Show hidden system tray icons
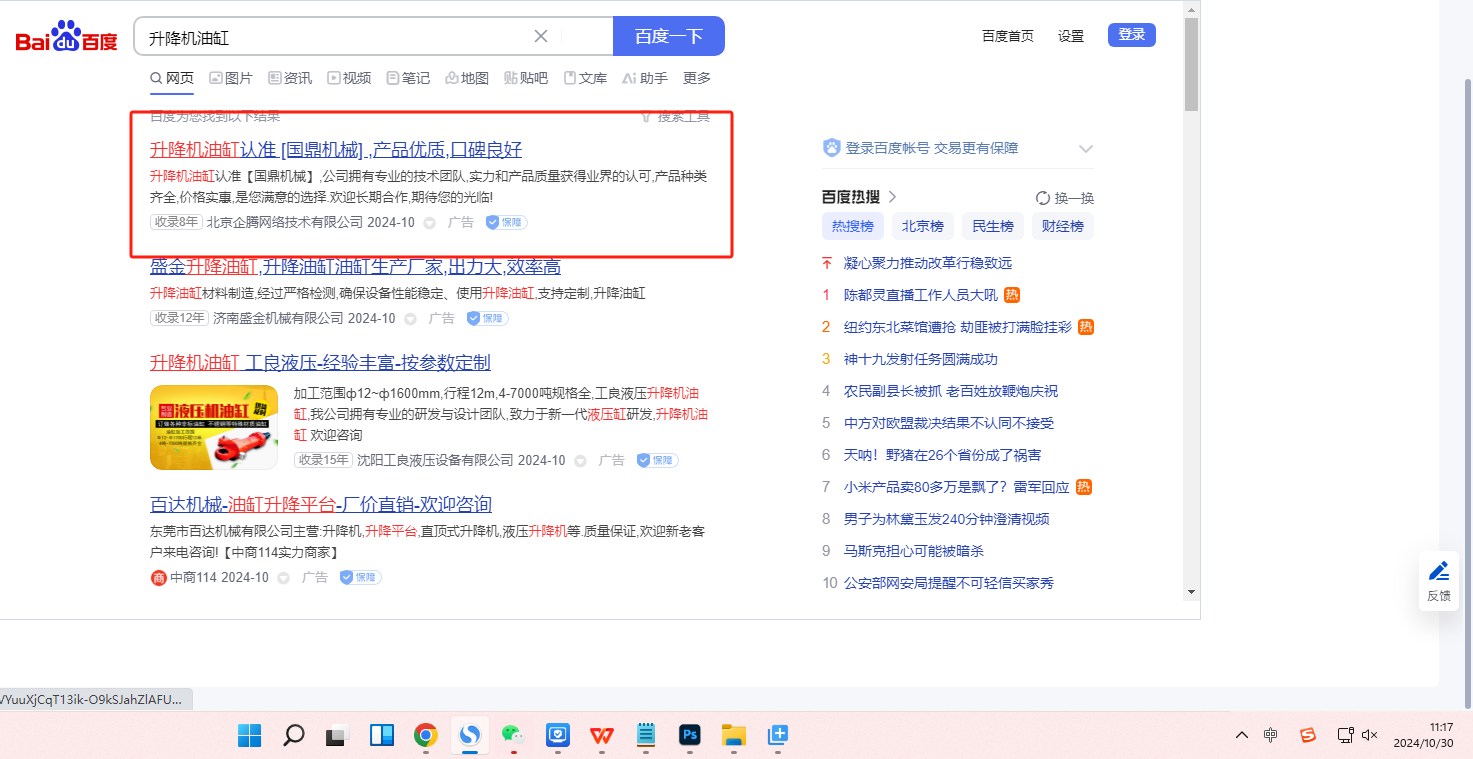The image size is (1473, 759). coord(1242,735)
